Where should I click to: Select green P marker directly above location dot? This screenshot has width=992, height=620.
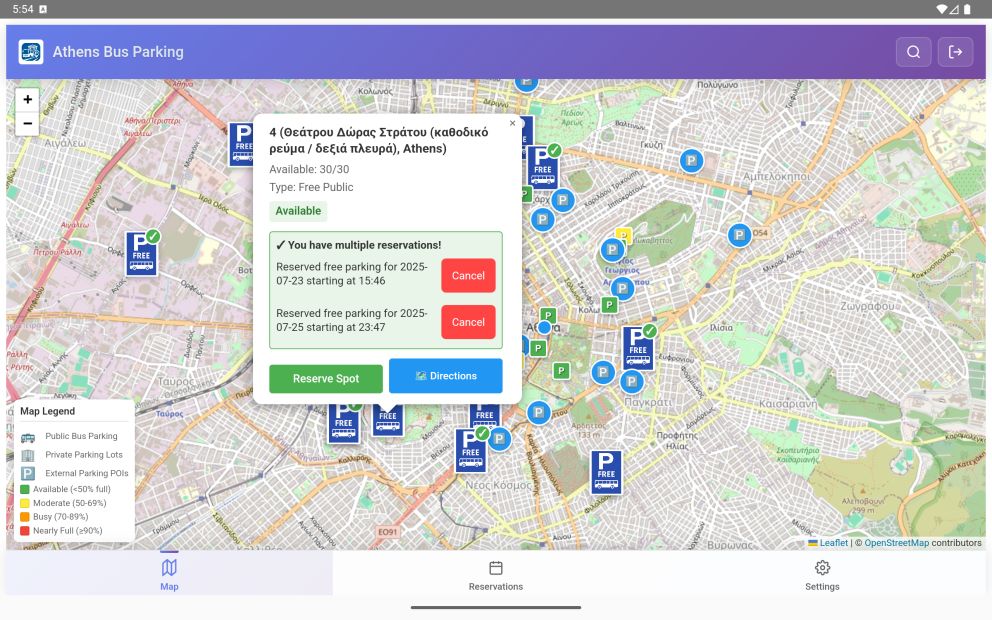point(548,315)
